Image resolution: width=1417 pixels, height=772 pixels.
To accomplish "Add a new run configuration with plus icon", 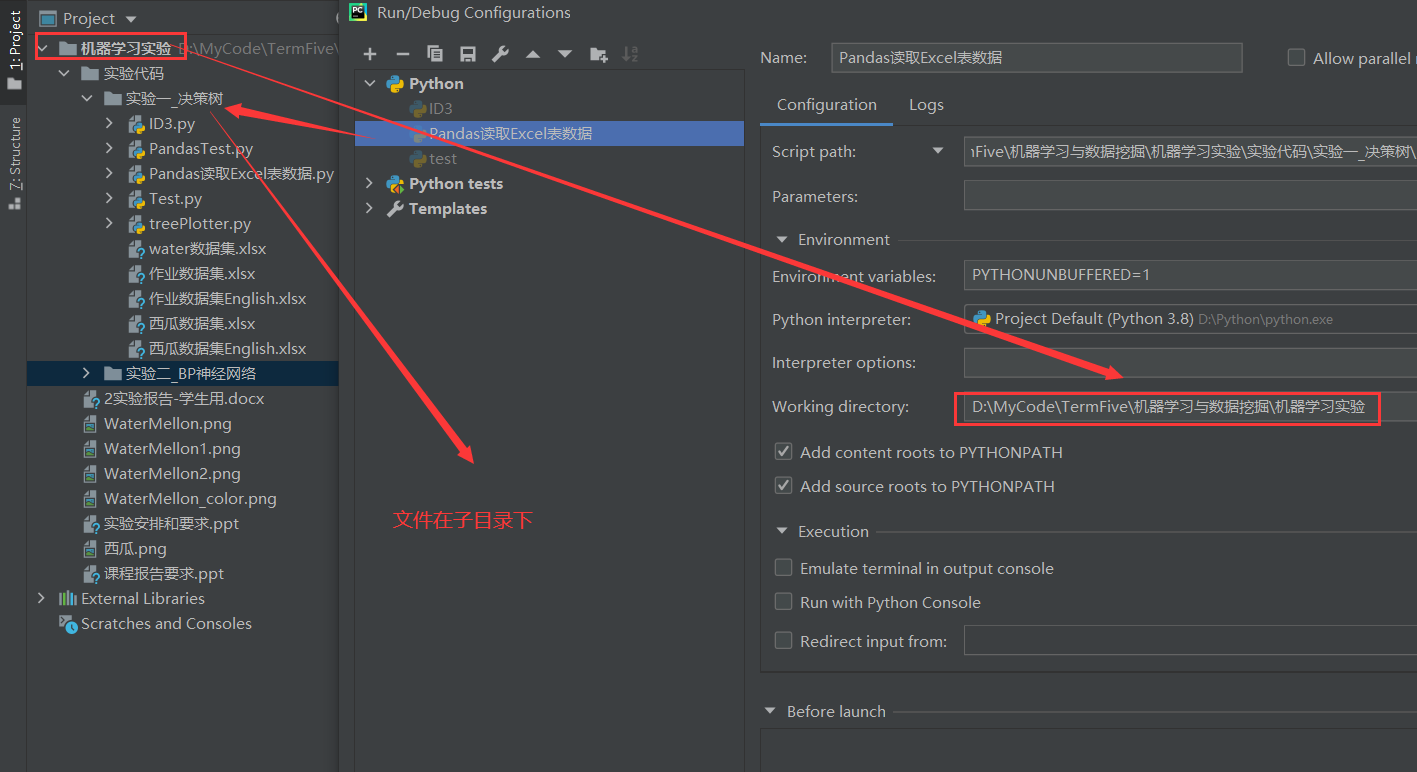I will pyautogui.click(x=370, y=54).
